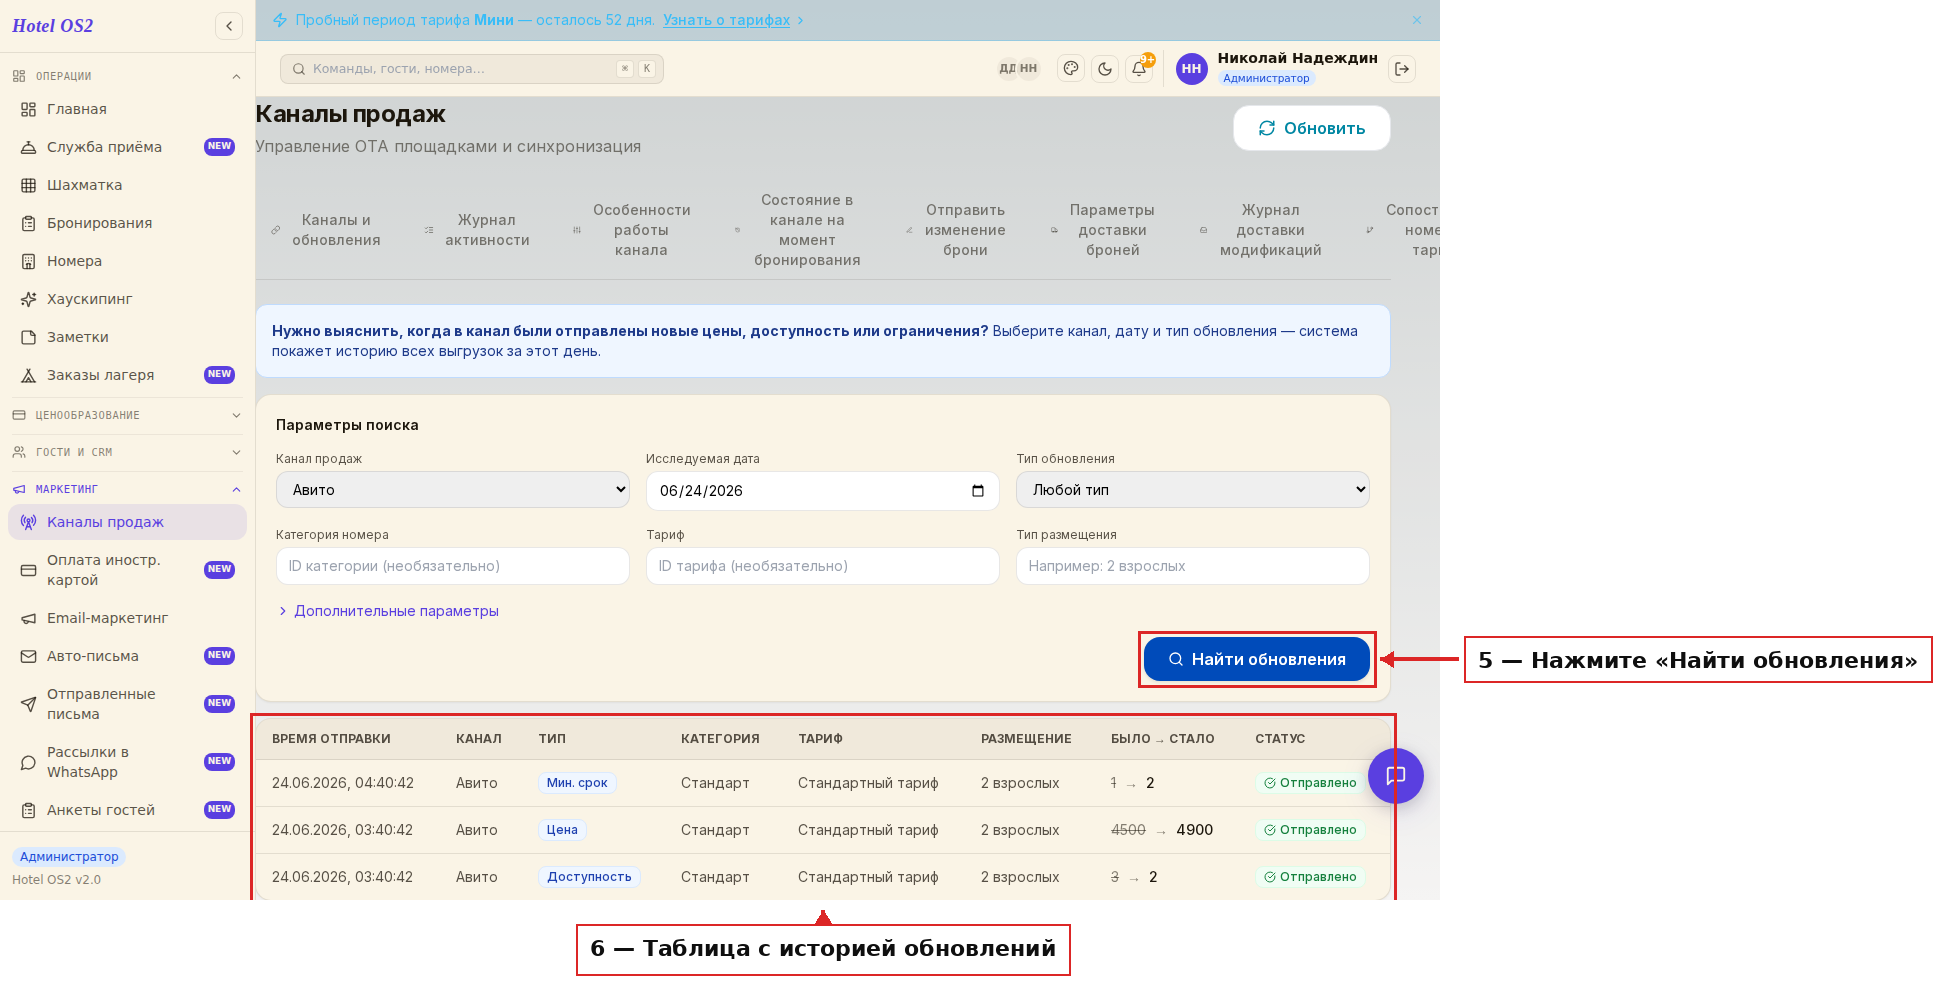Click the Мин. срок type badge
The height and width of the screenshot is (999, 1956).
[577, 783]
